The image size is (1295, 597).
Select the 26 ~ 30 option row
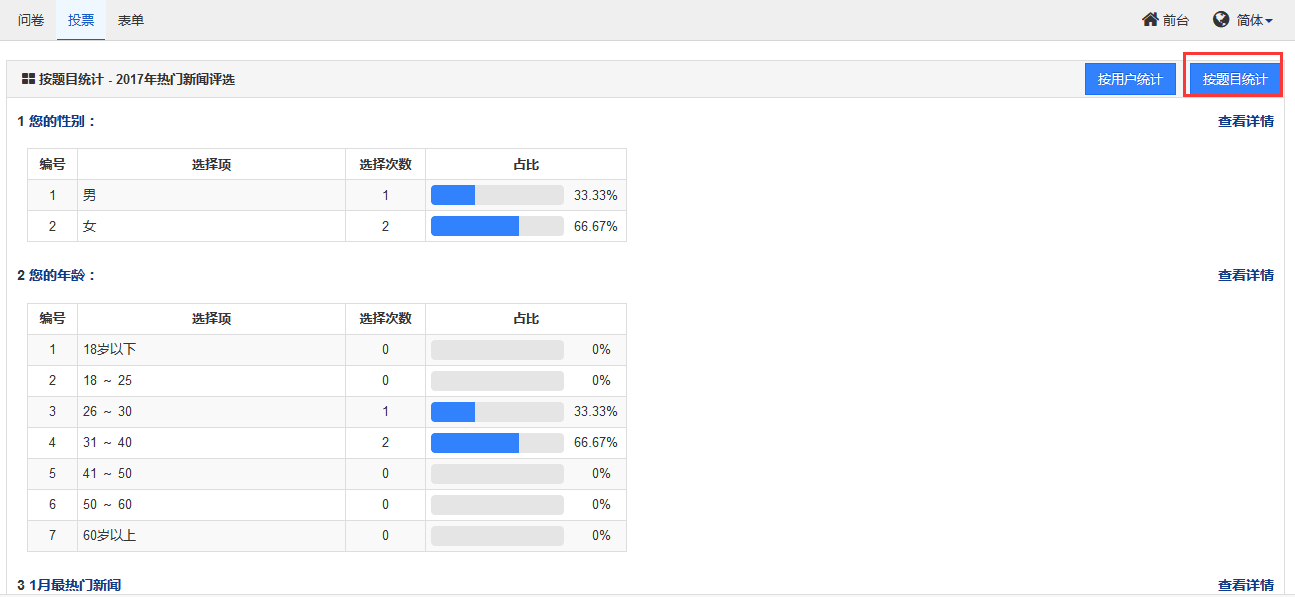tap(327, 412)
